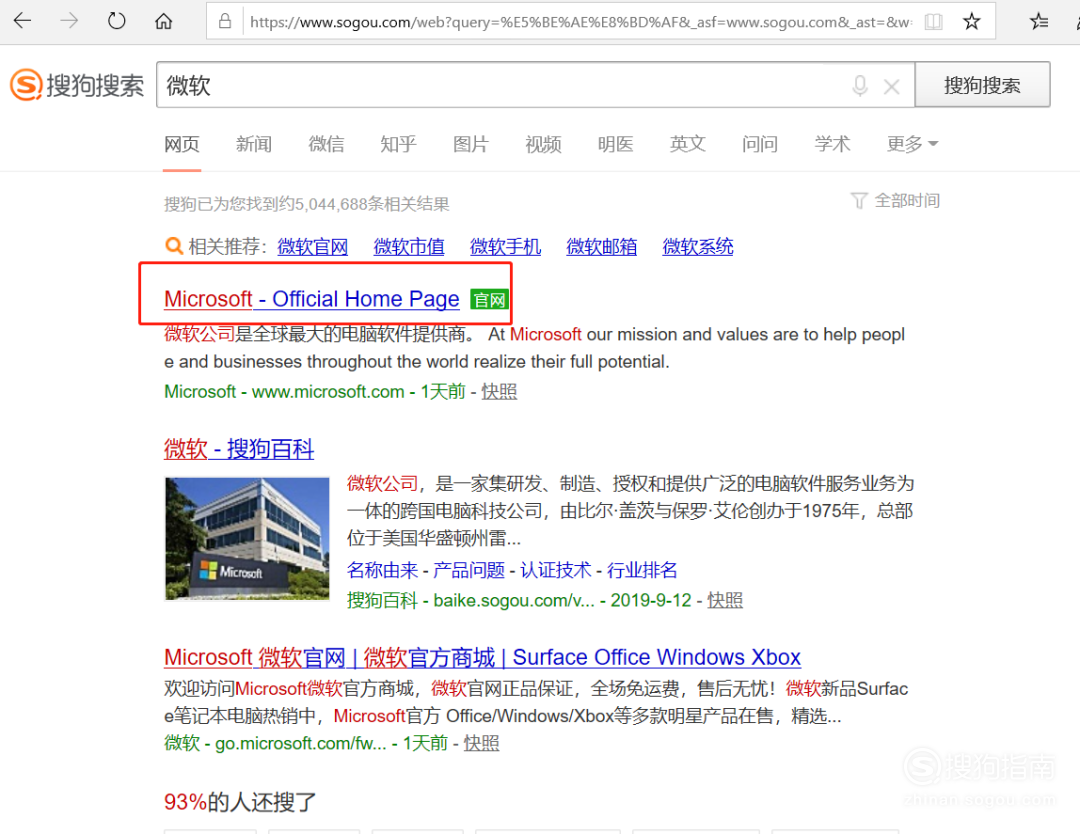Open the 行业排名 sublink

(x=642, y=570)
